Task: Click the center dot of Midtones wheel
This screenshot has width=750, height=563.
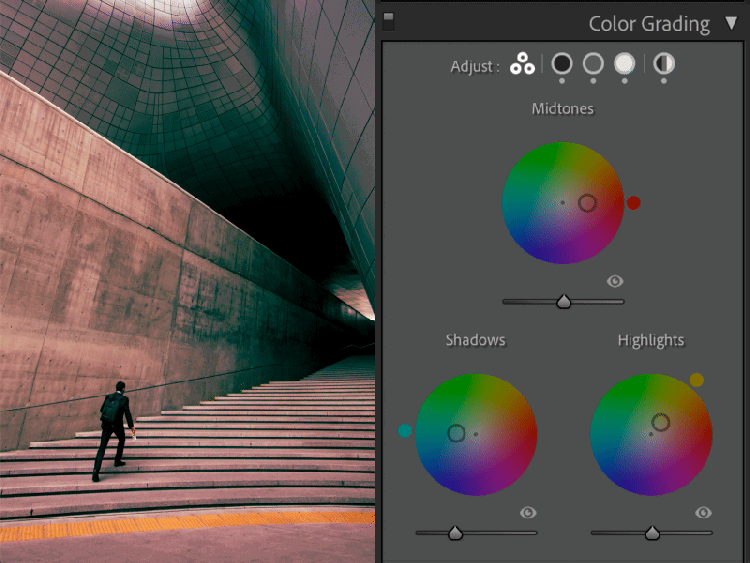Action: coord(562,202)
